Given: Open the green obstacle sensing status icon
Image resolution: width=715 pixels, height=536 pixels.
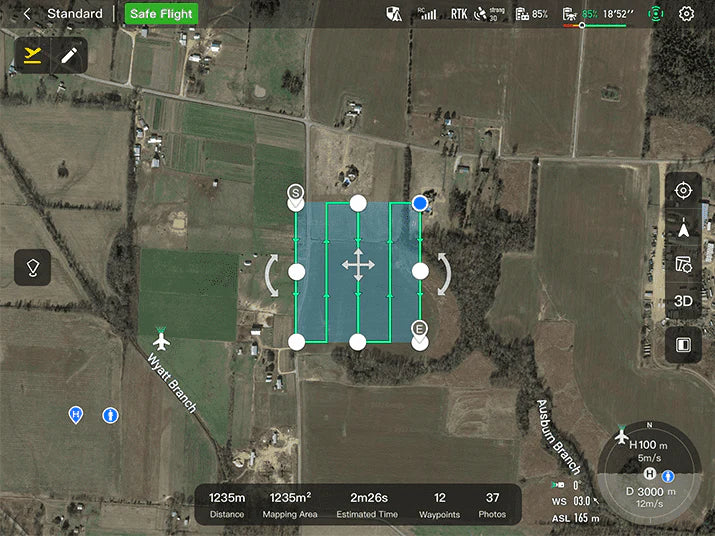Looking at the screenshot, I should coord(655,14).
